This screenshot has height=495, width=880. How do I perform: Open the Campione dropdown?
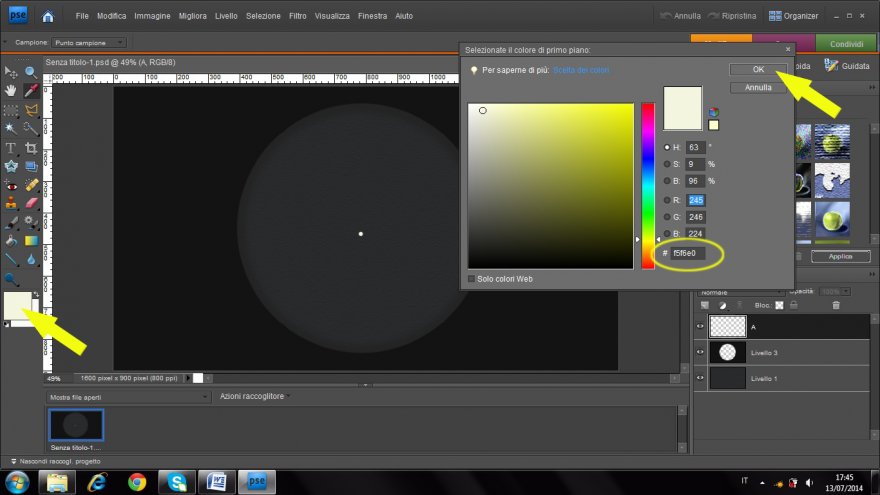point(88,42)
